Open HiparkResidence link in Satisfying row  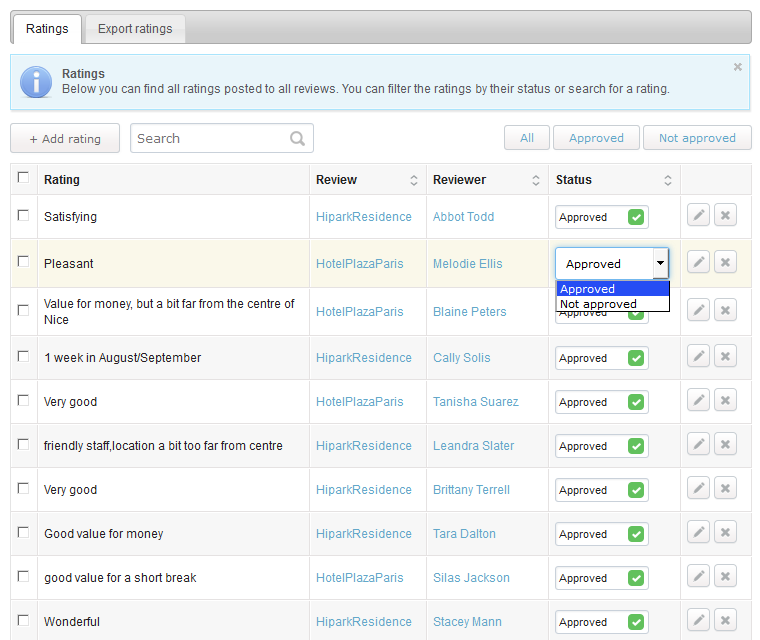364,217
